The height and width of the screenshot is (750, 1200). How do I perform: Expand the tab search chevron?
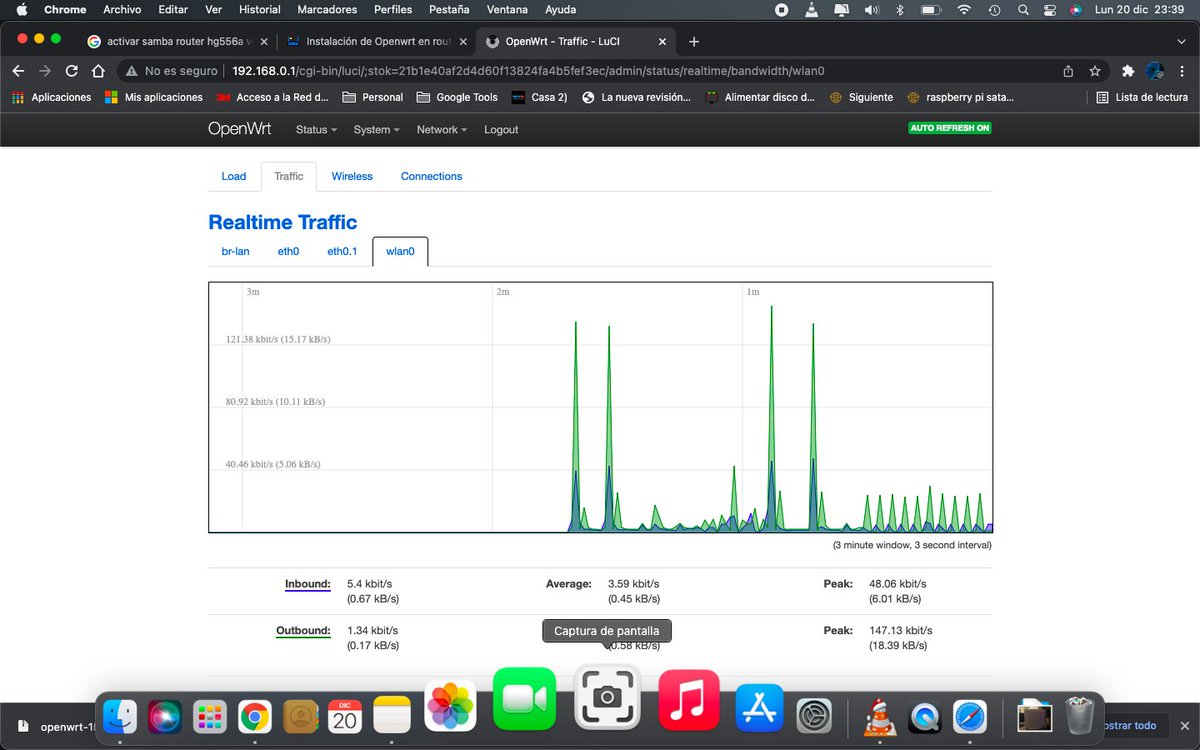1181,41
